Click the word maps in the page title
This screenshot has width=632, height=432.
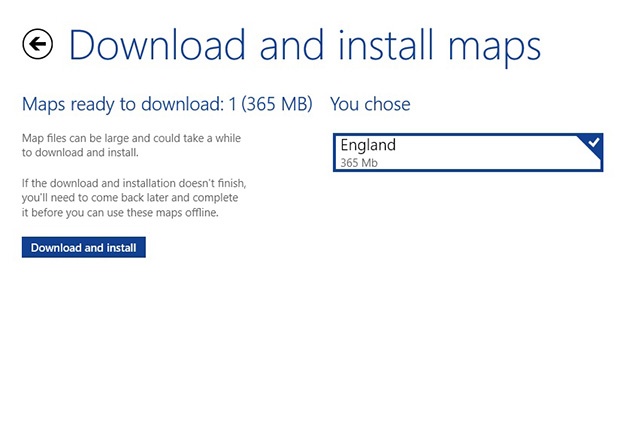(x=494, y=50)
